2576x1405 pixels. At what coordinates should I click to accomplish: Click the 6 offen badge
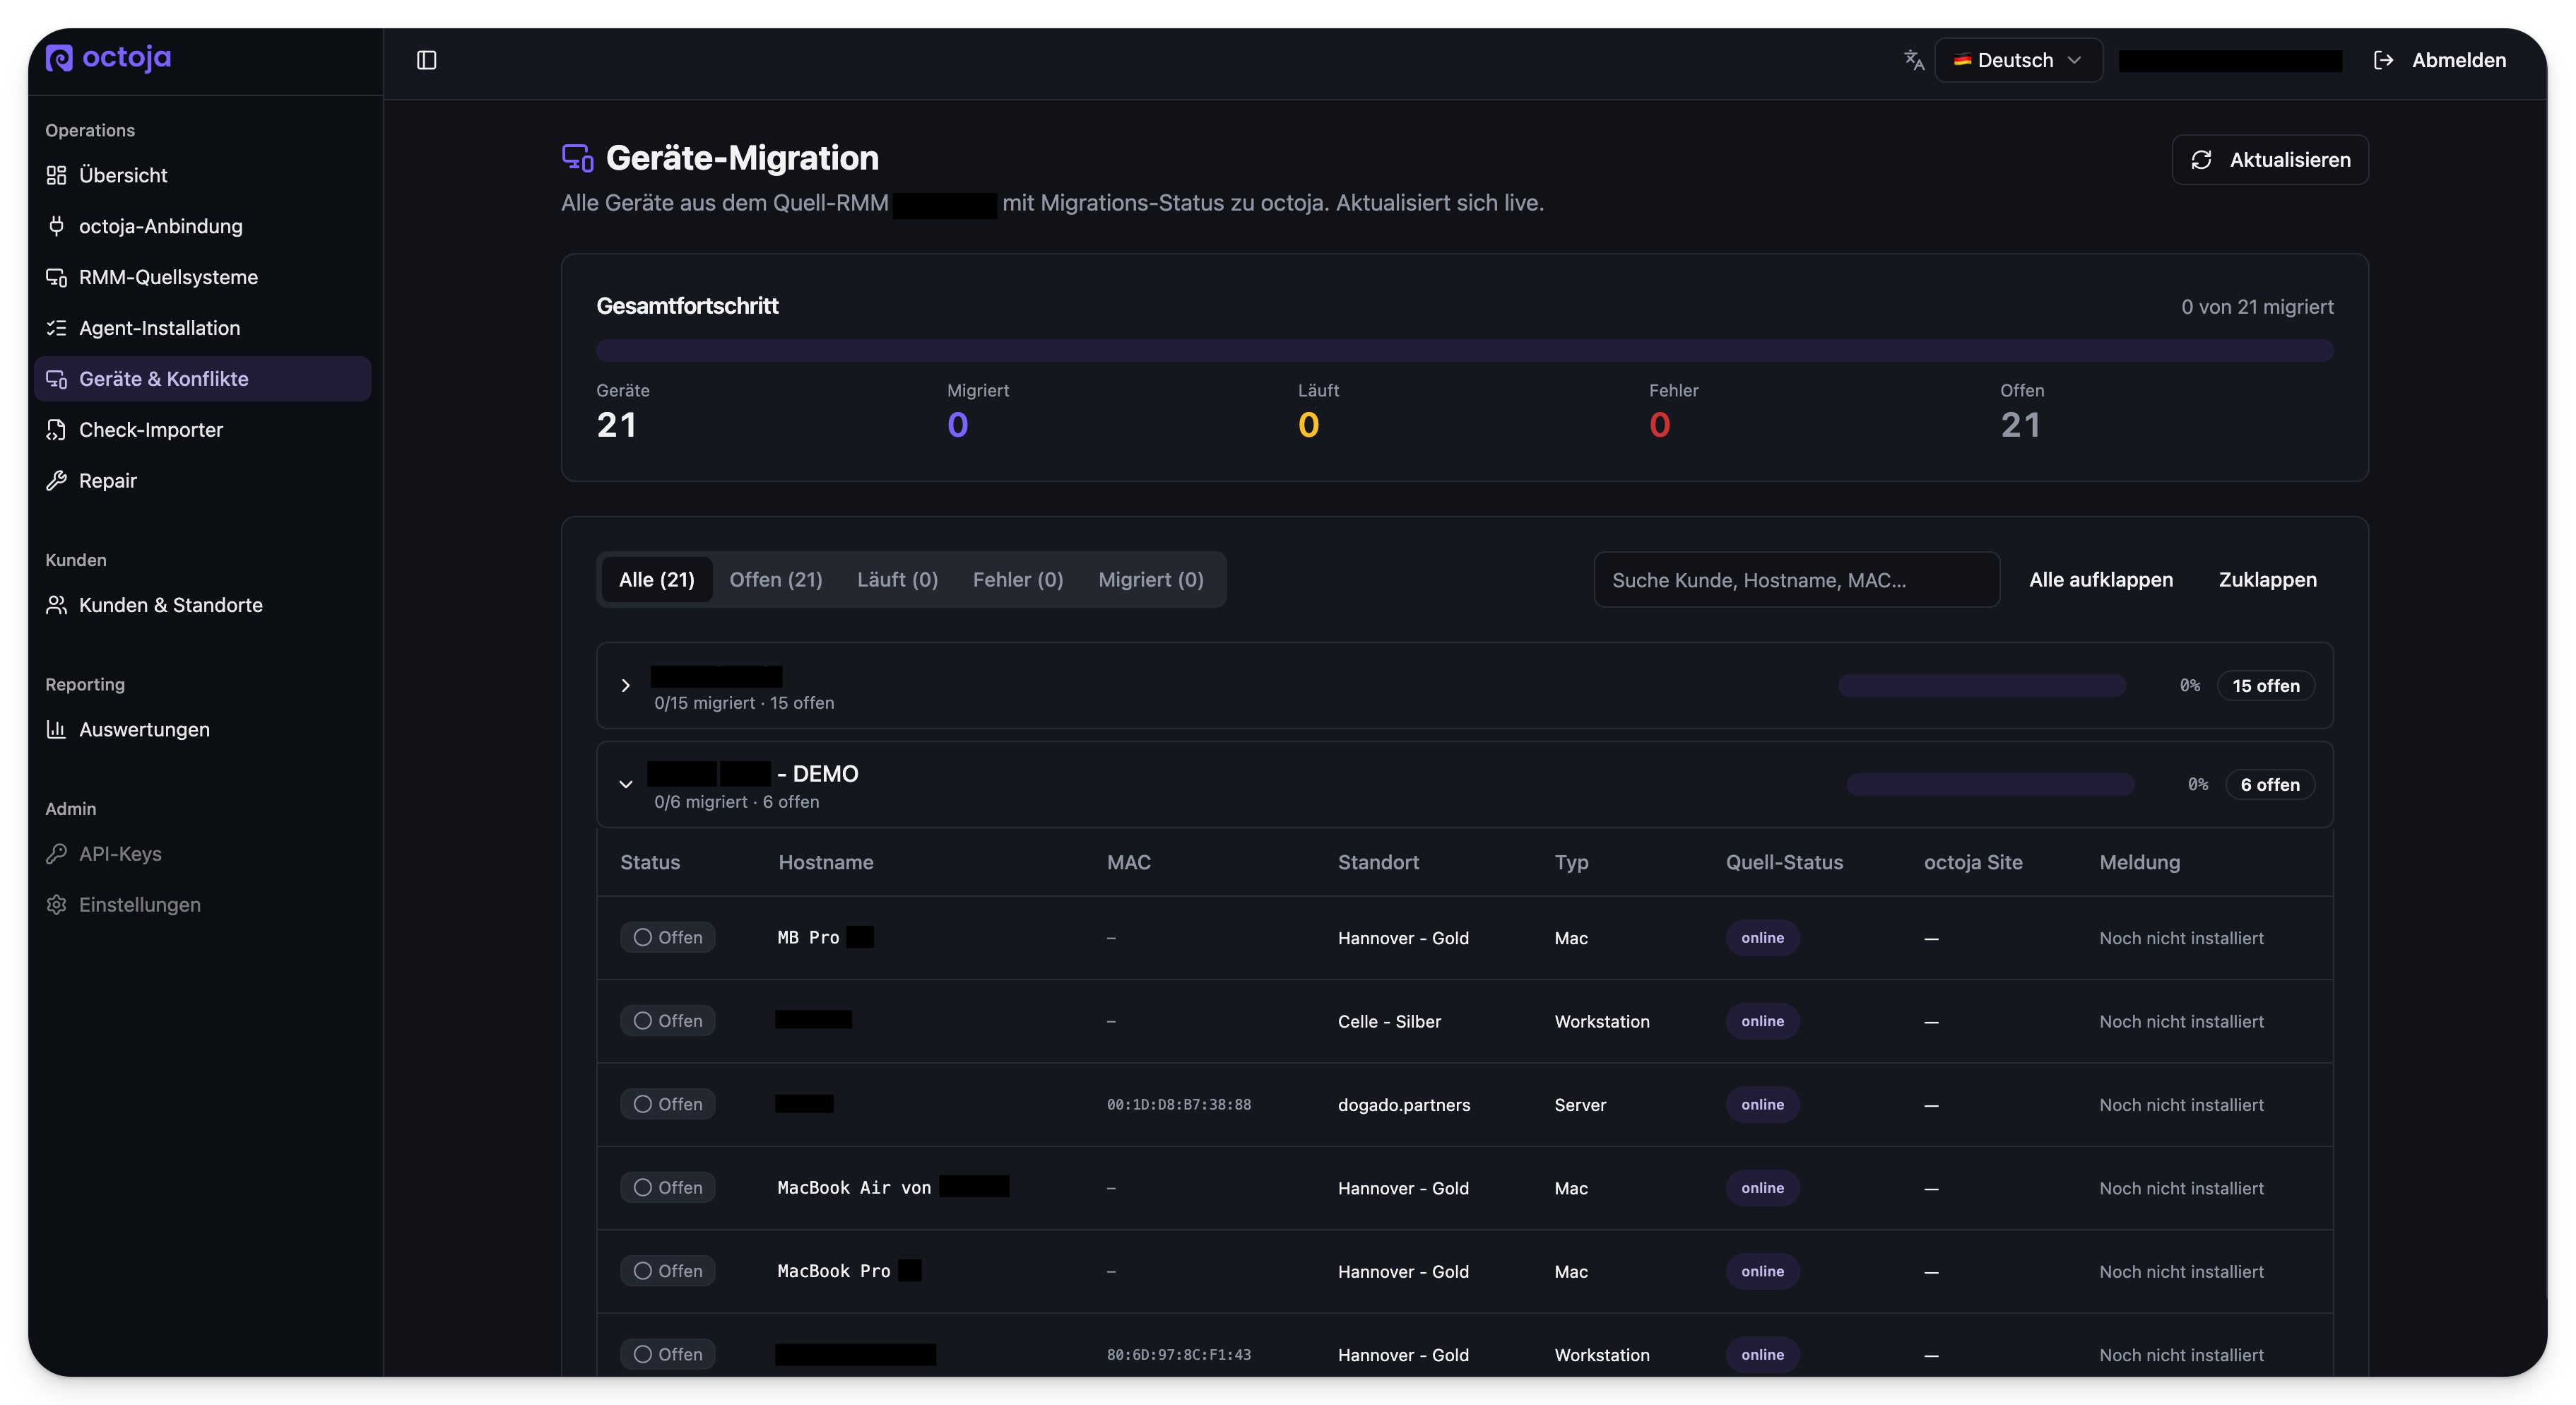[2270, 785]
